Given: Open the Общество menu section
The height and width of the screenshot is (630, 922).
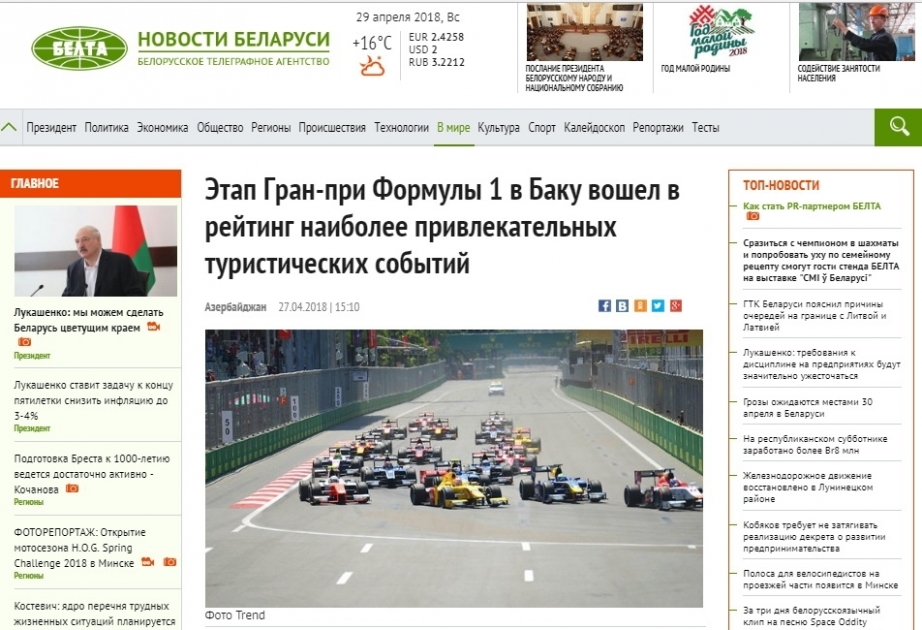Looking at the screenshot, I should coord(220,128).
